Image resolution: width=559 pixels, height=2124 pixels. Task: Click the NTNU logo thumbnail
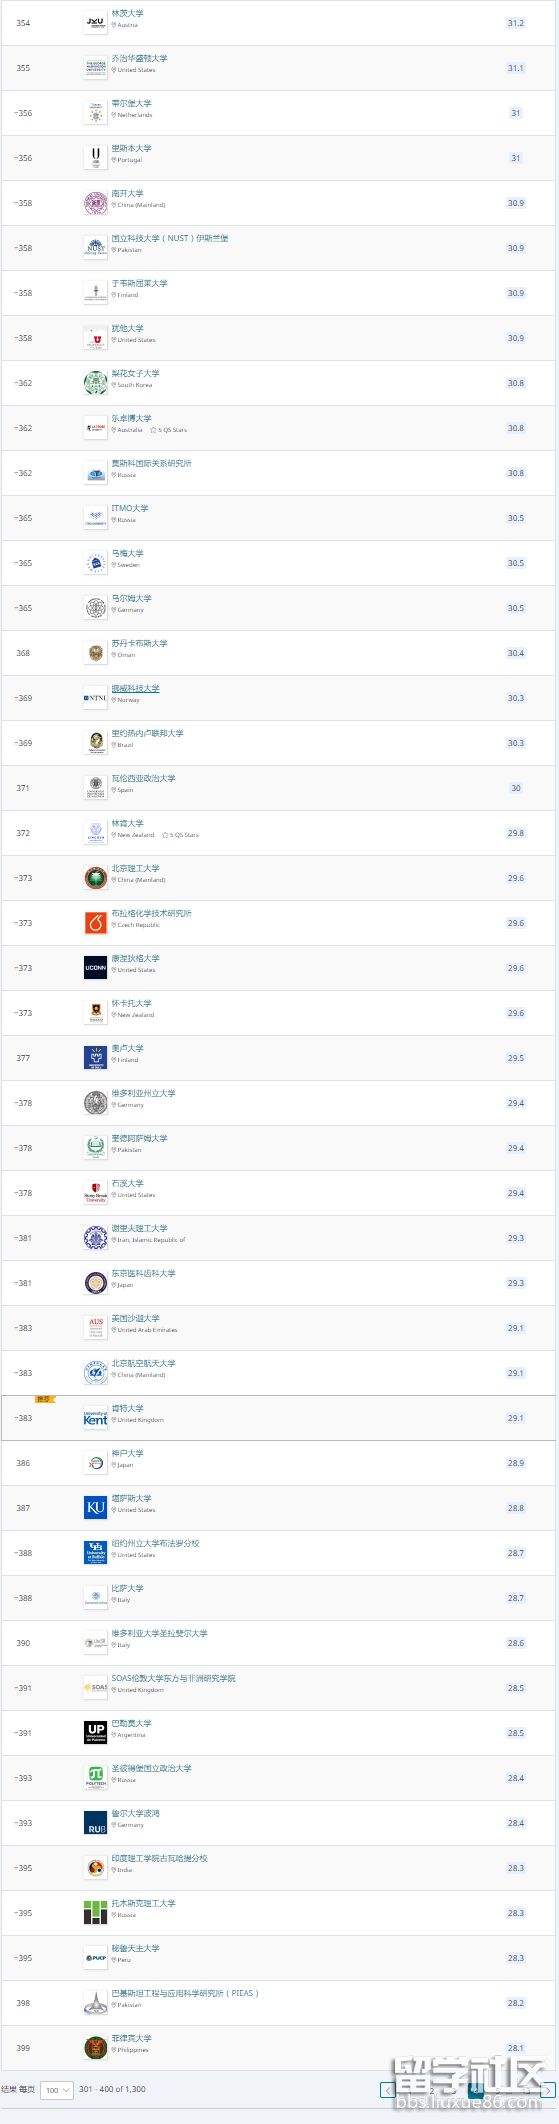pyautogui.click(x=95, y=697)
